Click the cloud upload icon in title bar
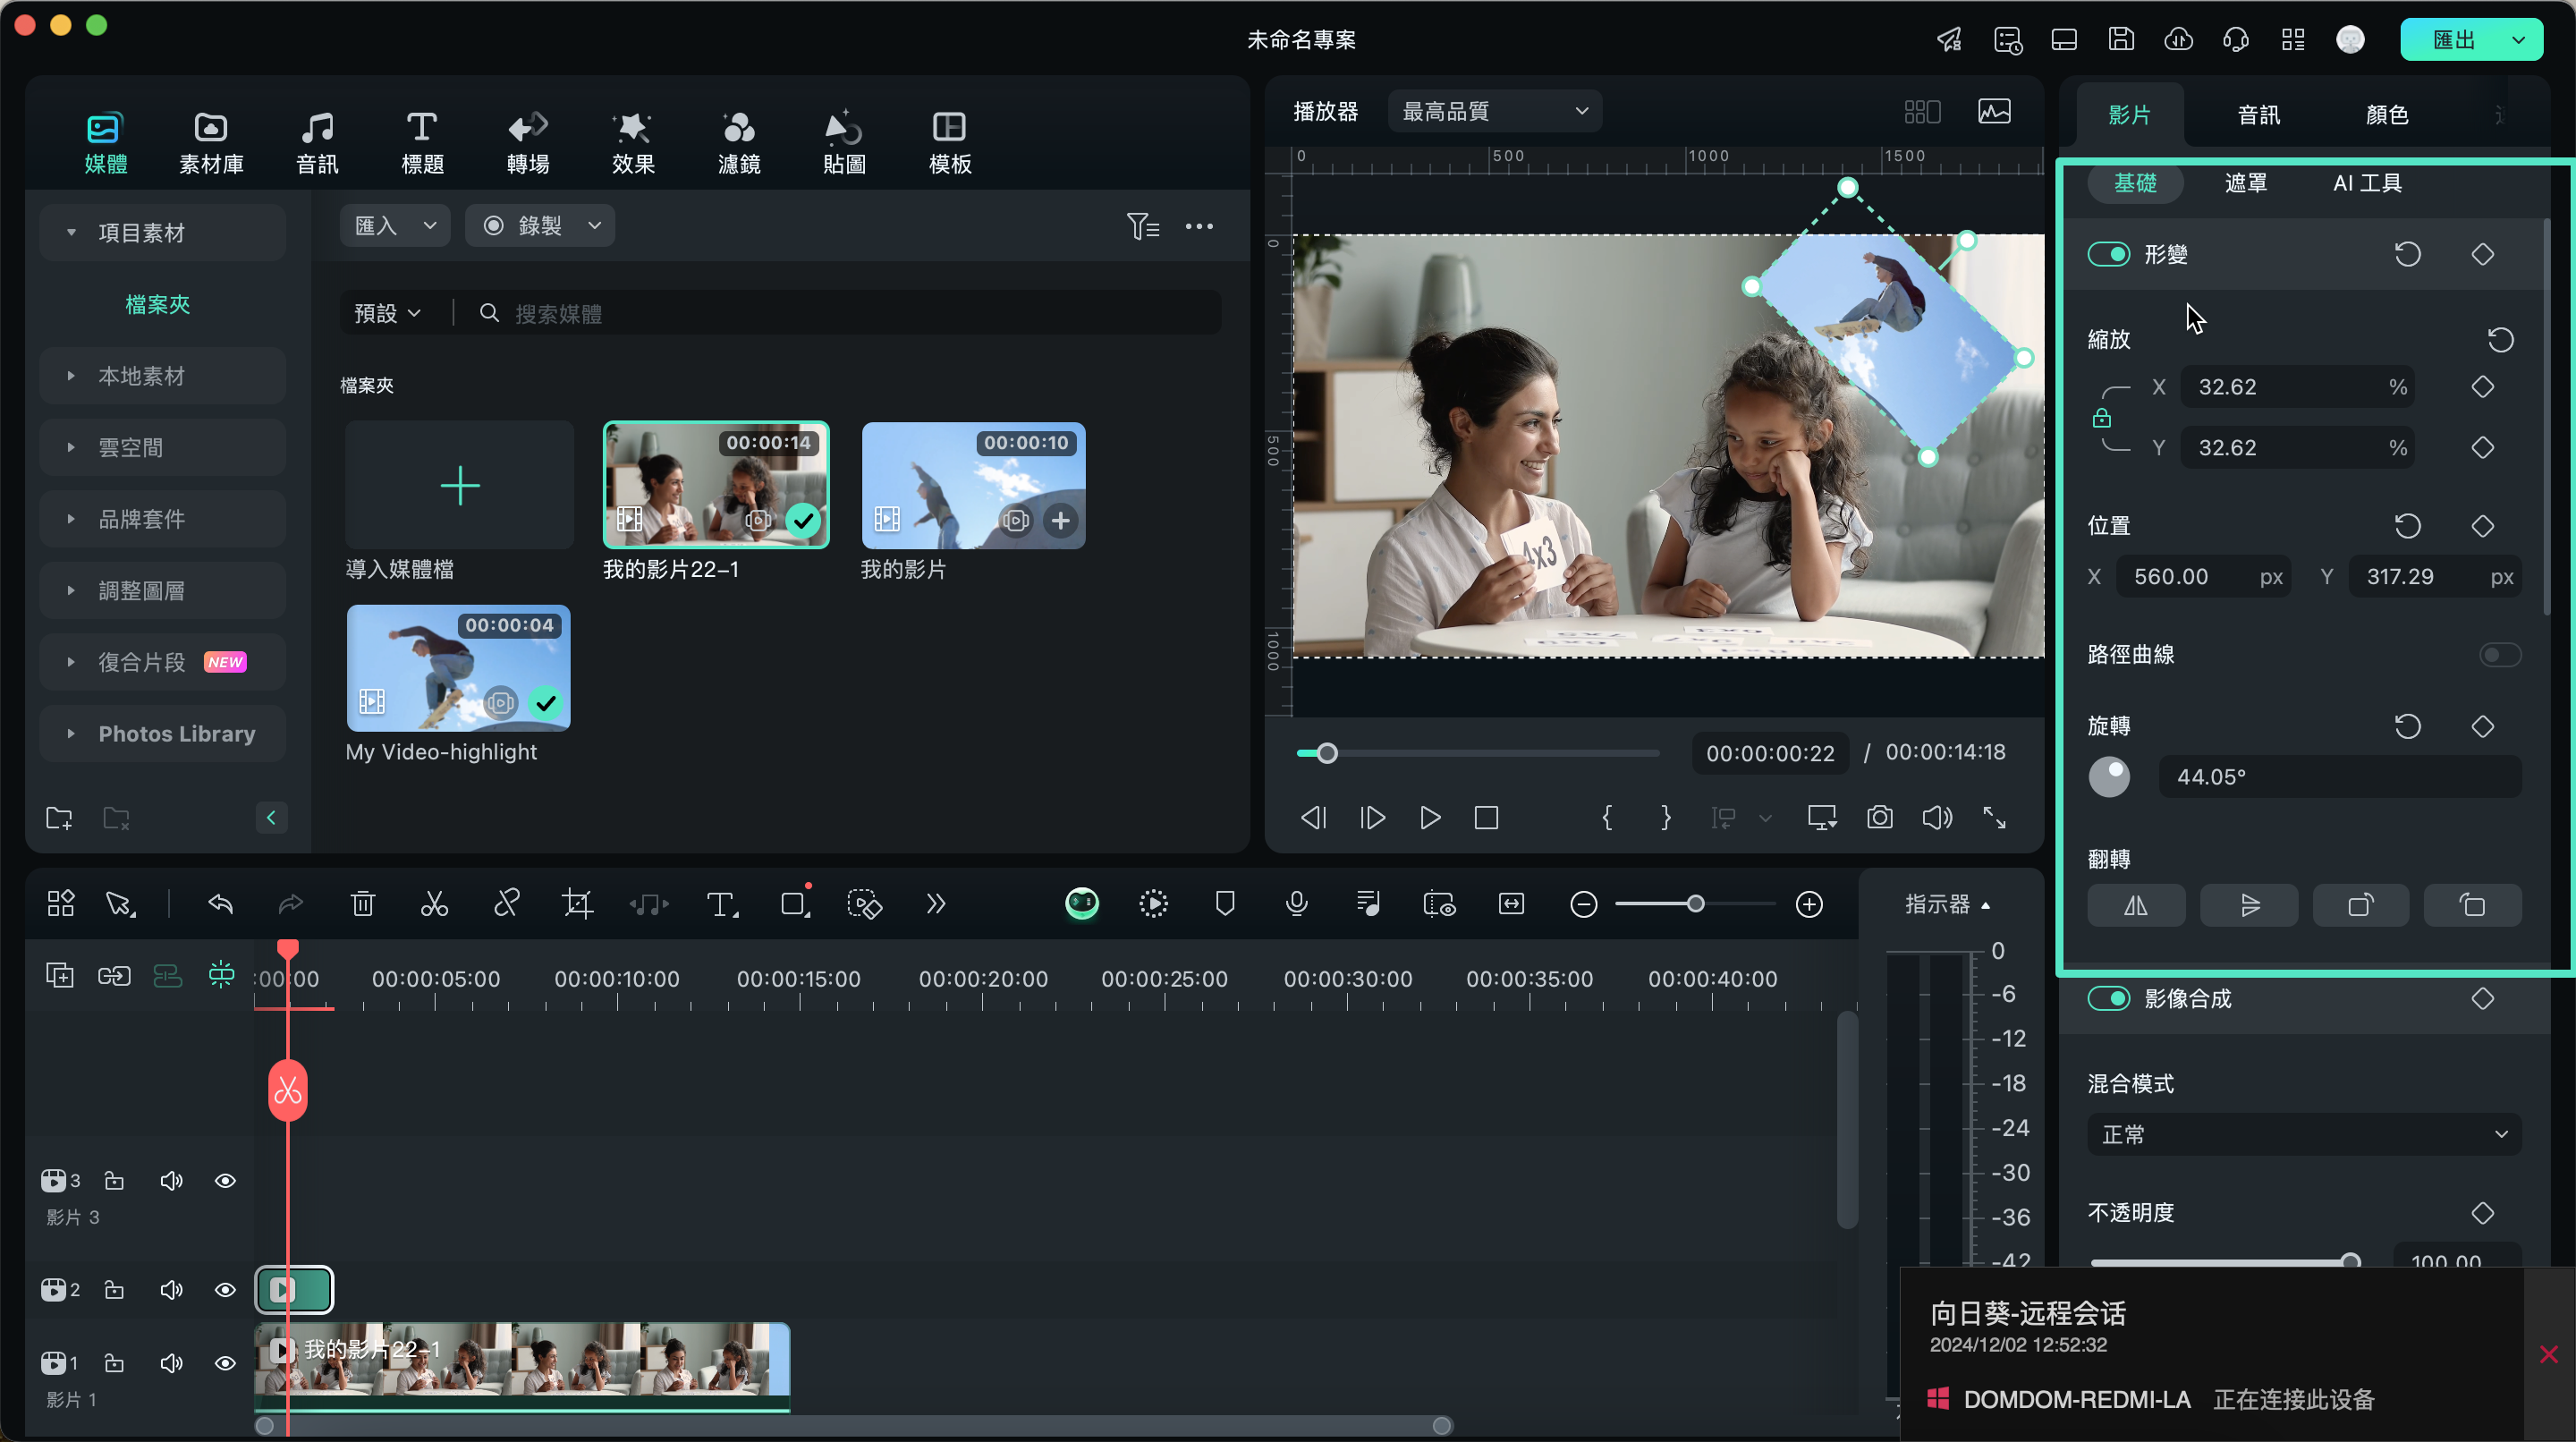 point(2179,40)
